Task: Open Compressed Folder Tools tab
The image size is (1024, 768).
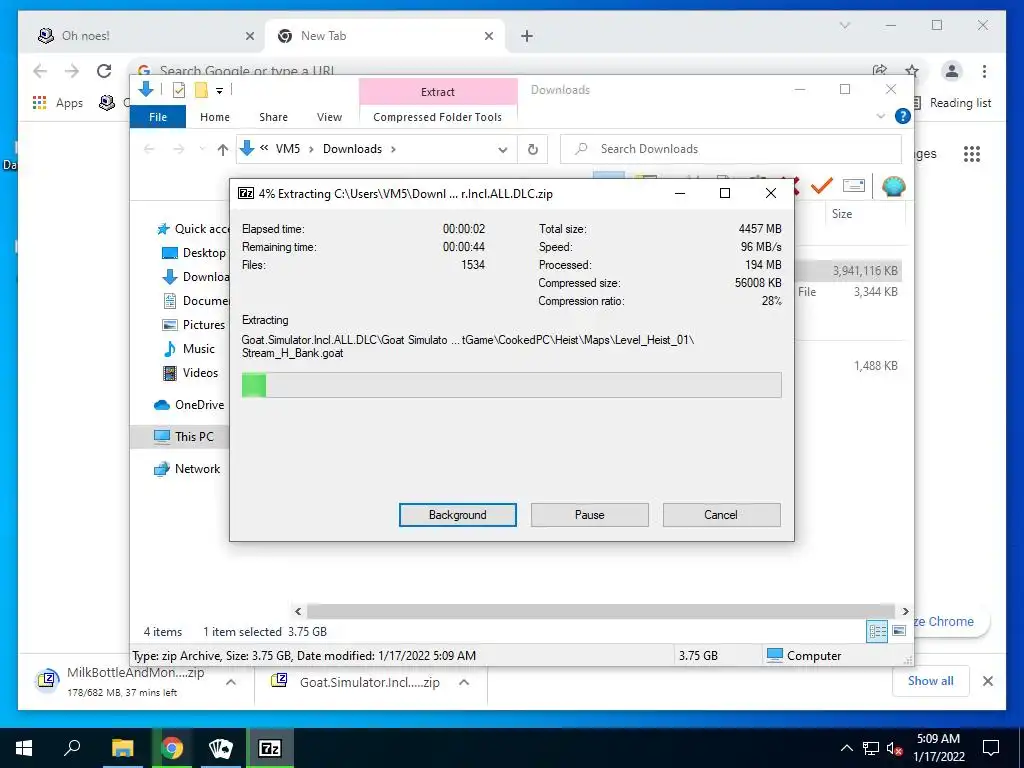Action: click(438, 117)
